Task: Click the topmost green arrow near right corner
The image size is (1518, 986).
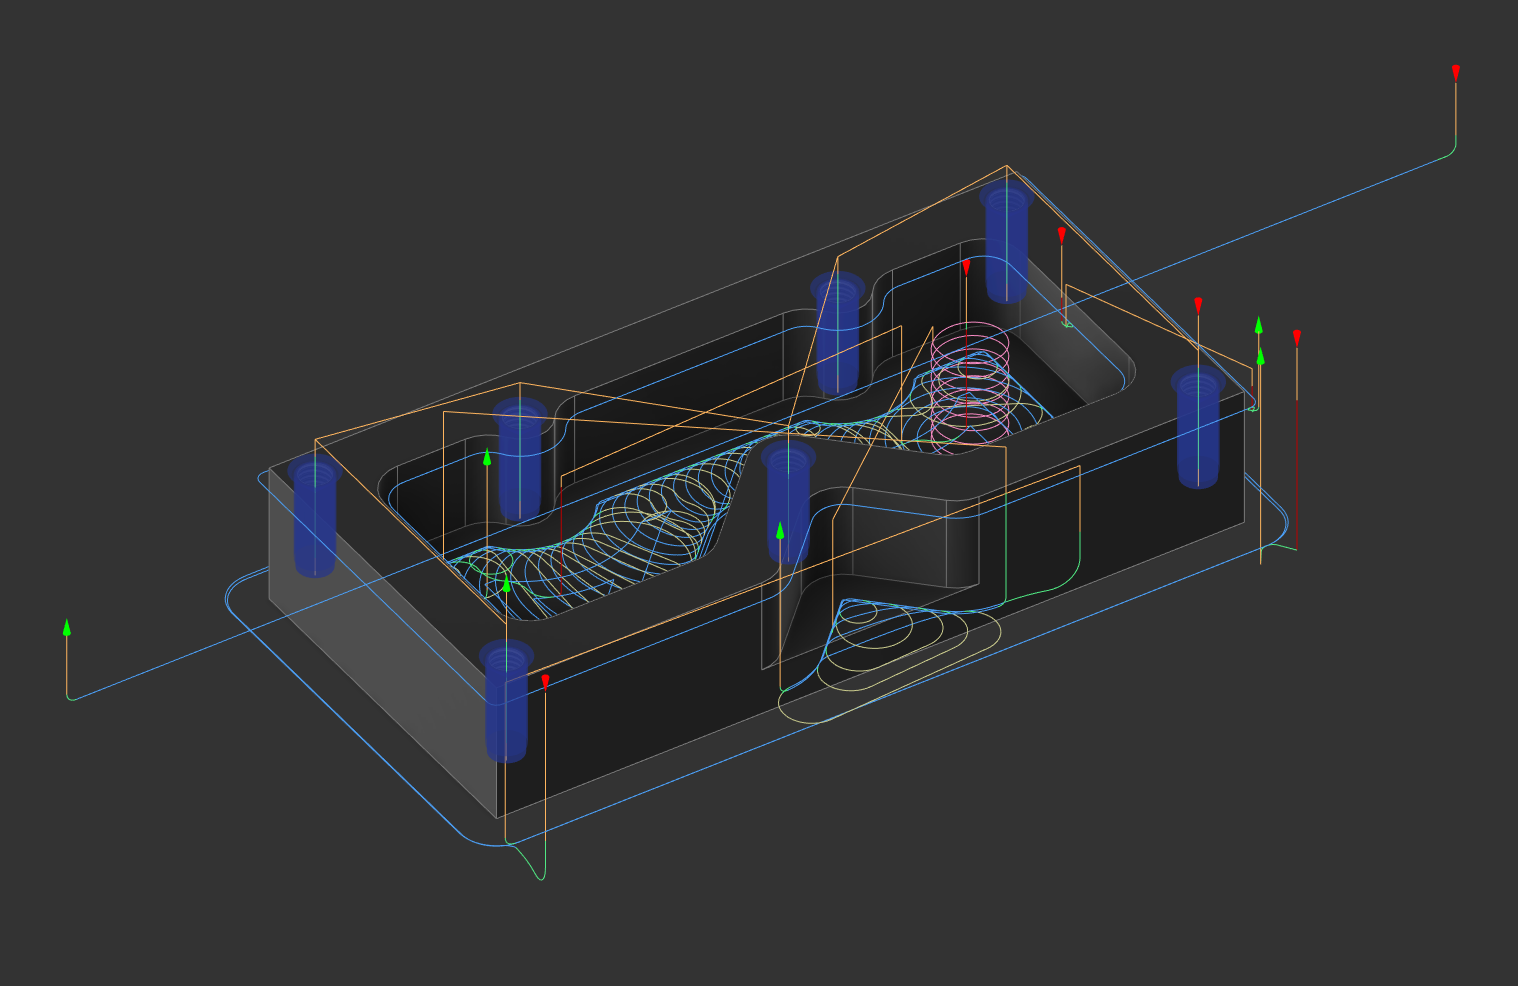Action: 1259,325
